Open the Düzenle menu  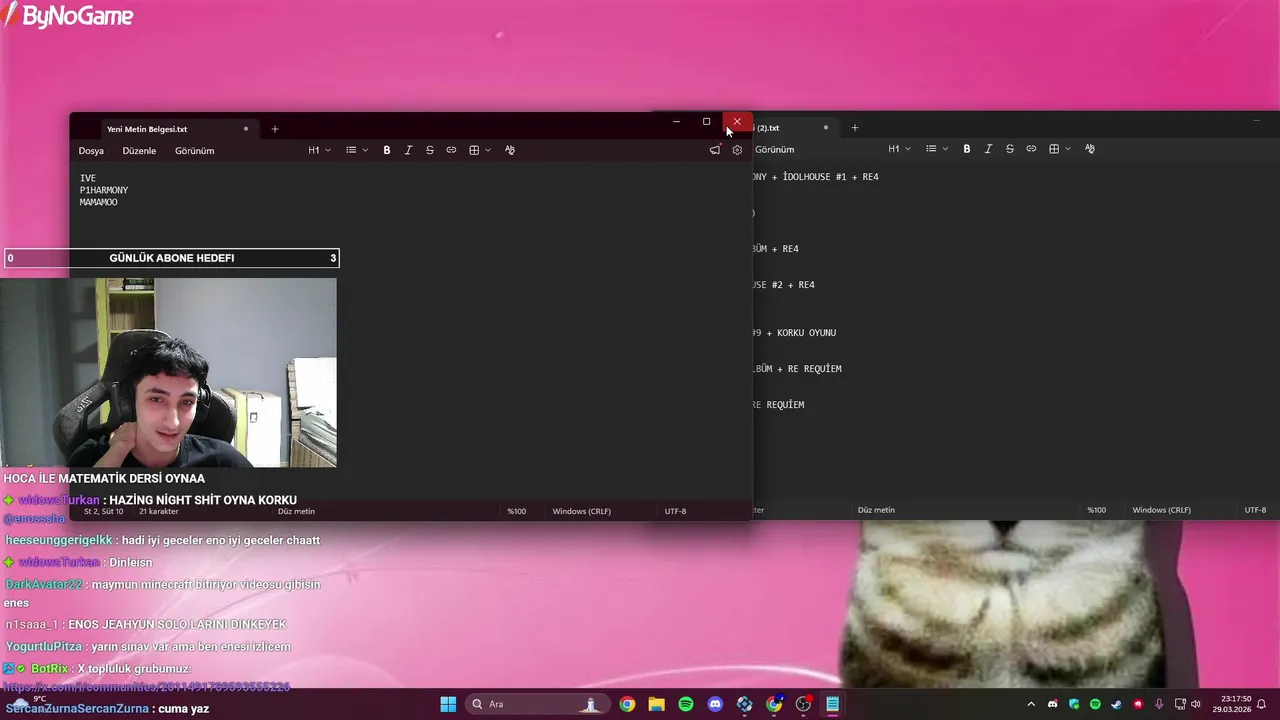pyautogui.click(x=139, y=151)
